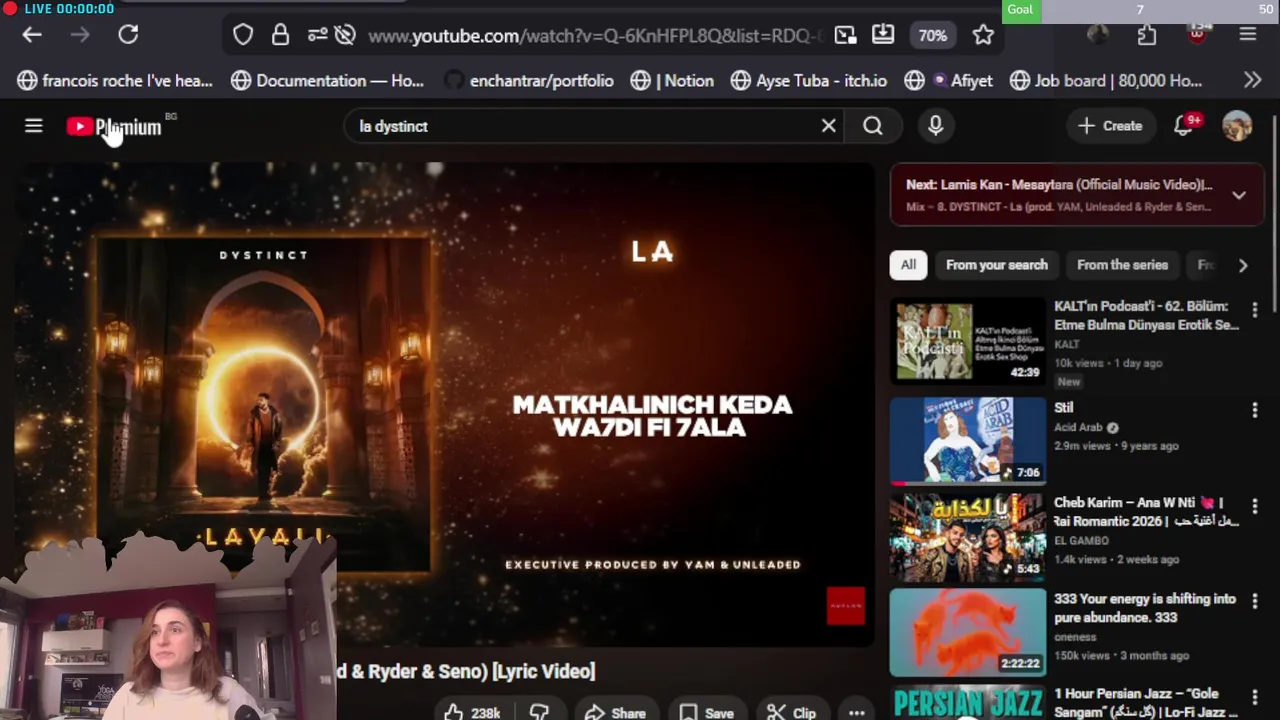The width and height of the screenshot is (1280, 720).
Task: Reset the 70% zoom level indicator
Action: pos(932,35)
